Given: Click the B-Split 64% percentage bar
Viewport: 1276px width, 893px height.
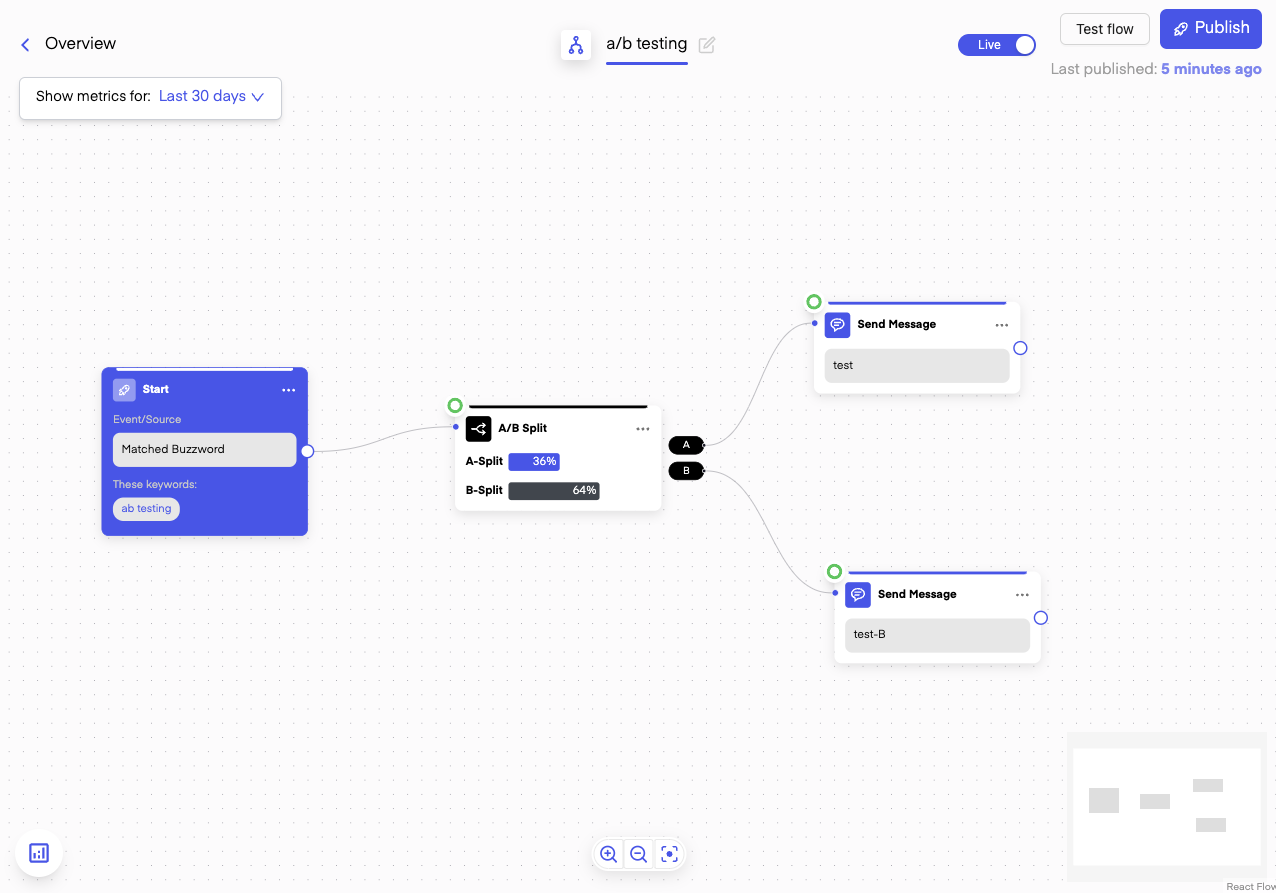Looking at the screenshot, I should point(554,491).
